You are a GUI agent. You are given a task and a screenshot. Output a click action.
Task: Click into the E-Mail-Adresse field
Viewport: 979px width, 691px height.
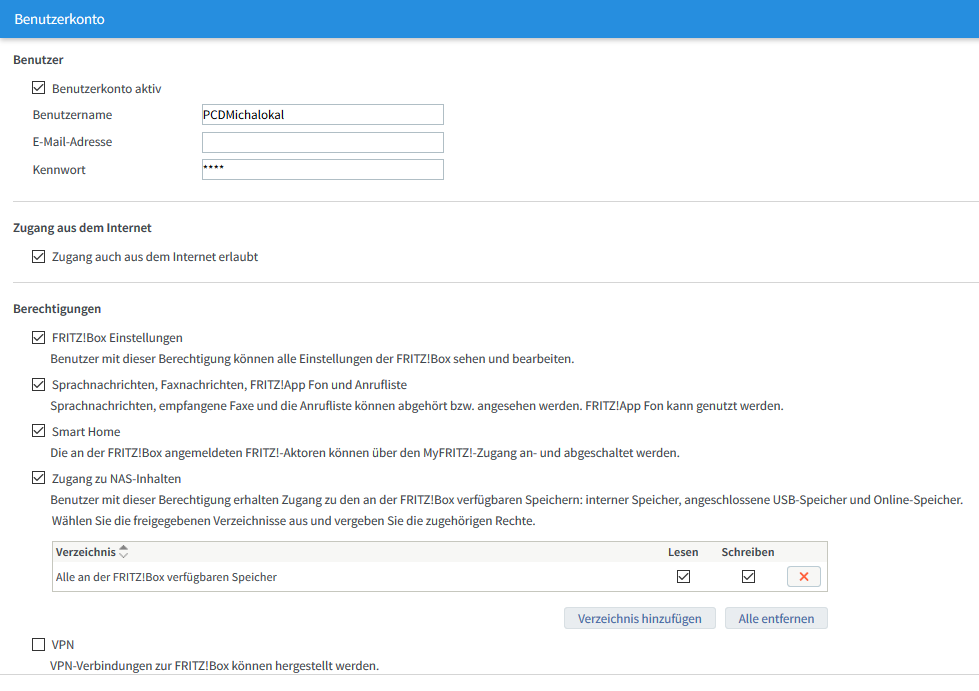322,142
